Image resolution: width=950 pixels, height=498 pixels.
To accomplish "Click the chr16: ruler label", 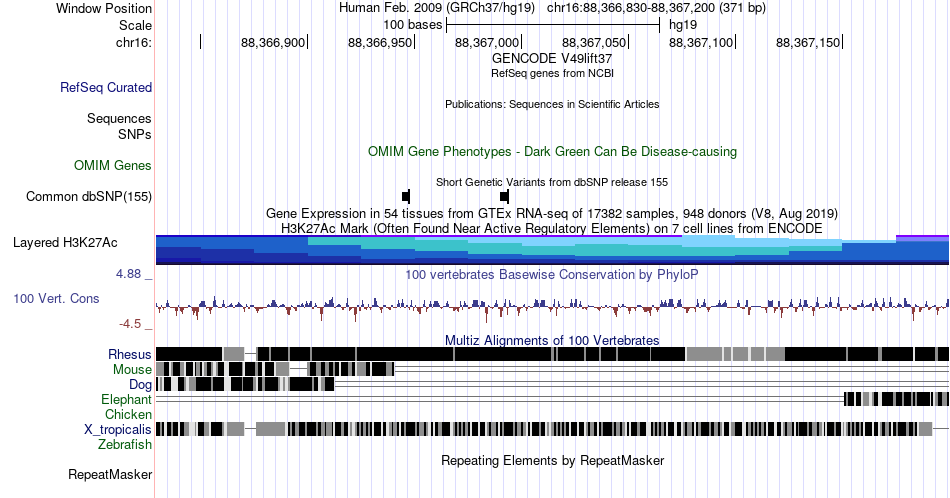I will [x=134, y=42].
